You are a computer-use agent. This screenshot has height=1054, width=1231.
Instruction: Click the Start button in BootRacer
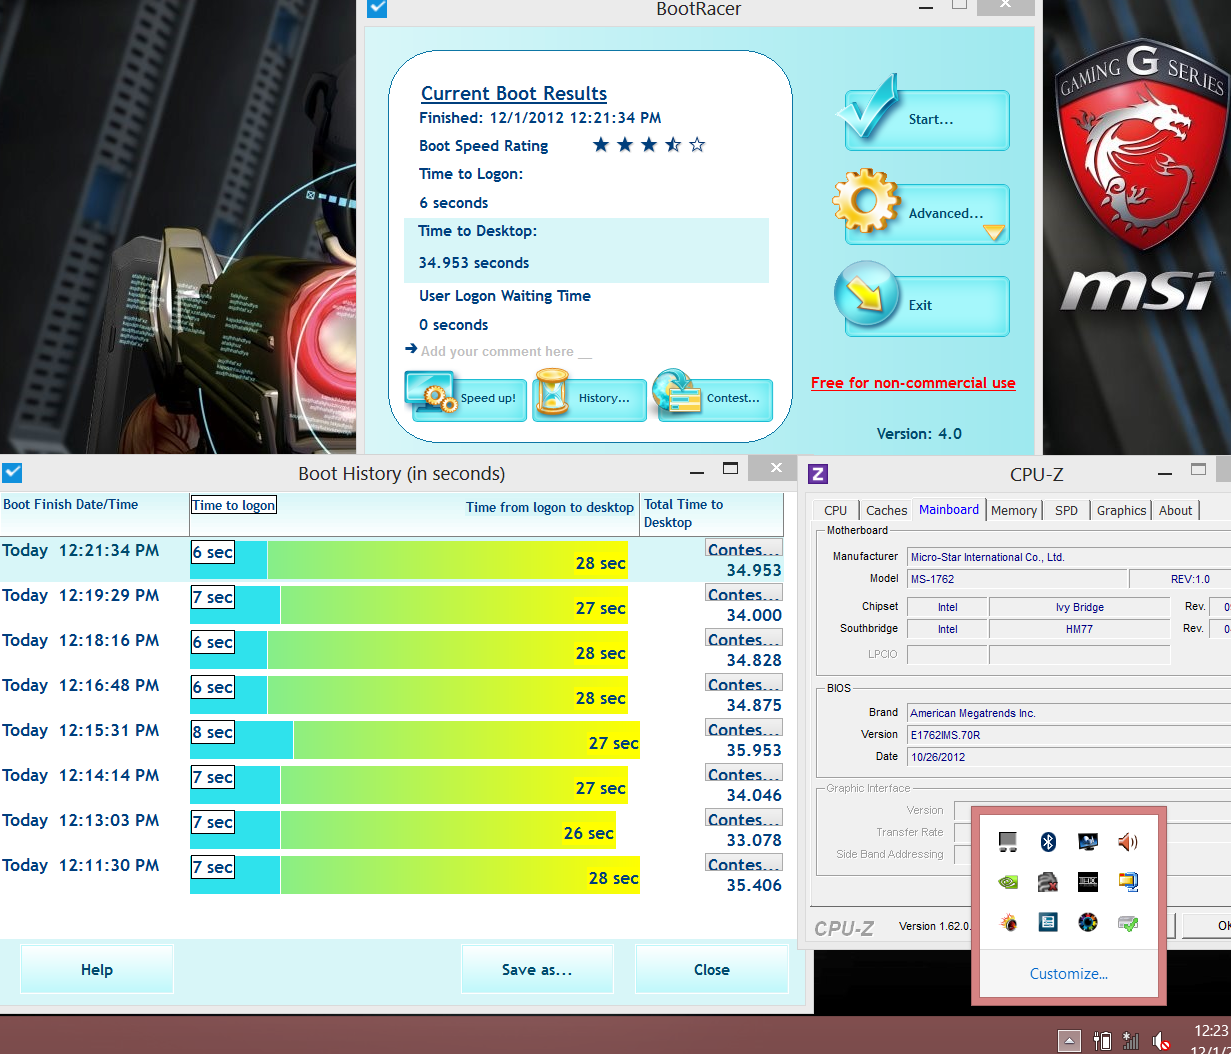click(x=927, y=120)
